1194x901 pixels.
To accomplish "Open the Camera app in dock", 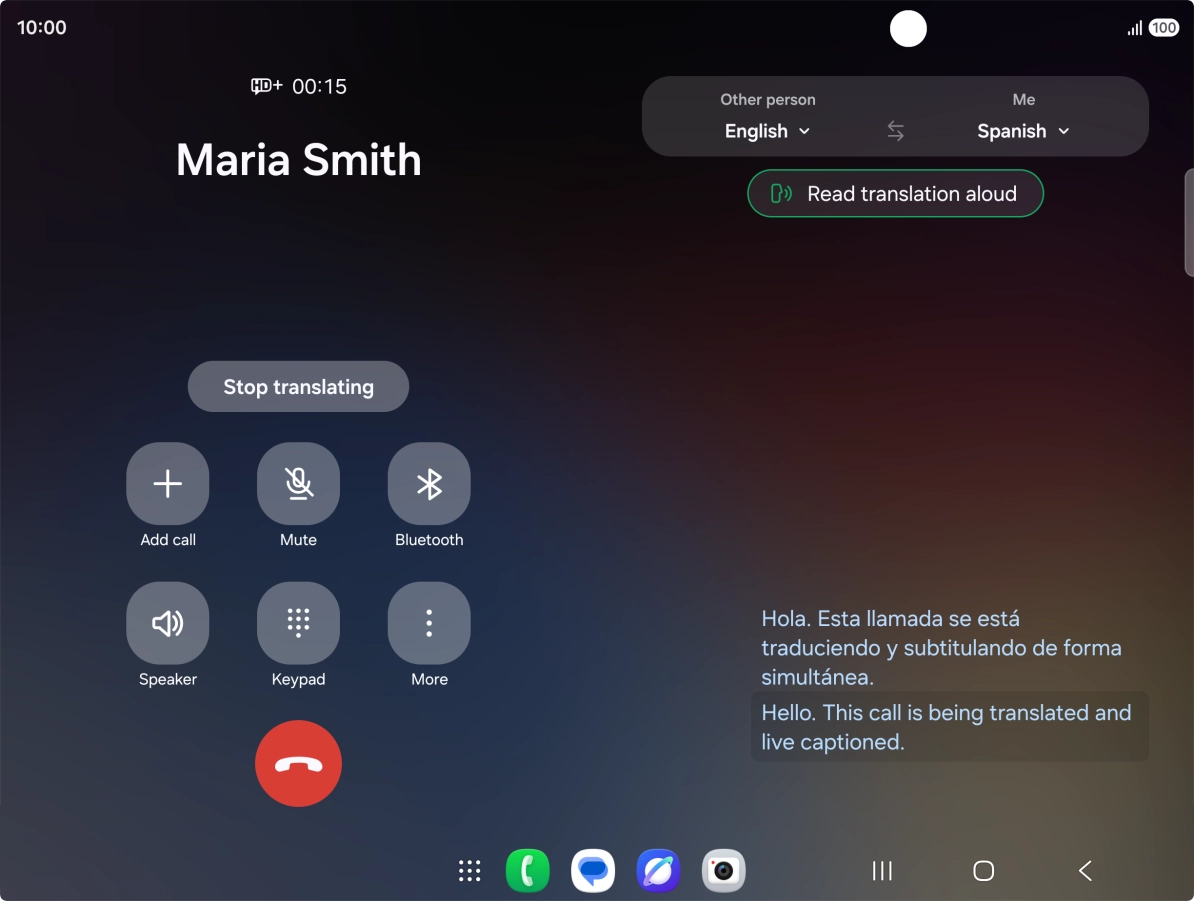I will (x=723, y=871).
